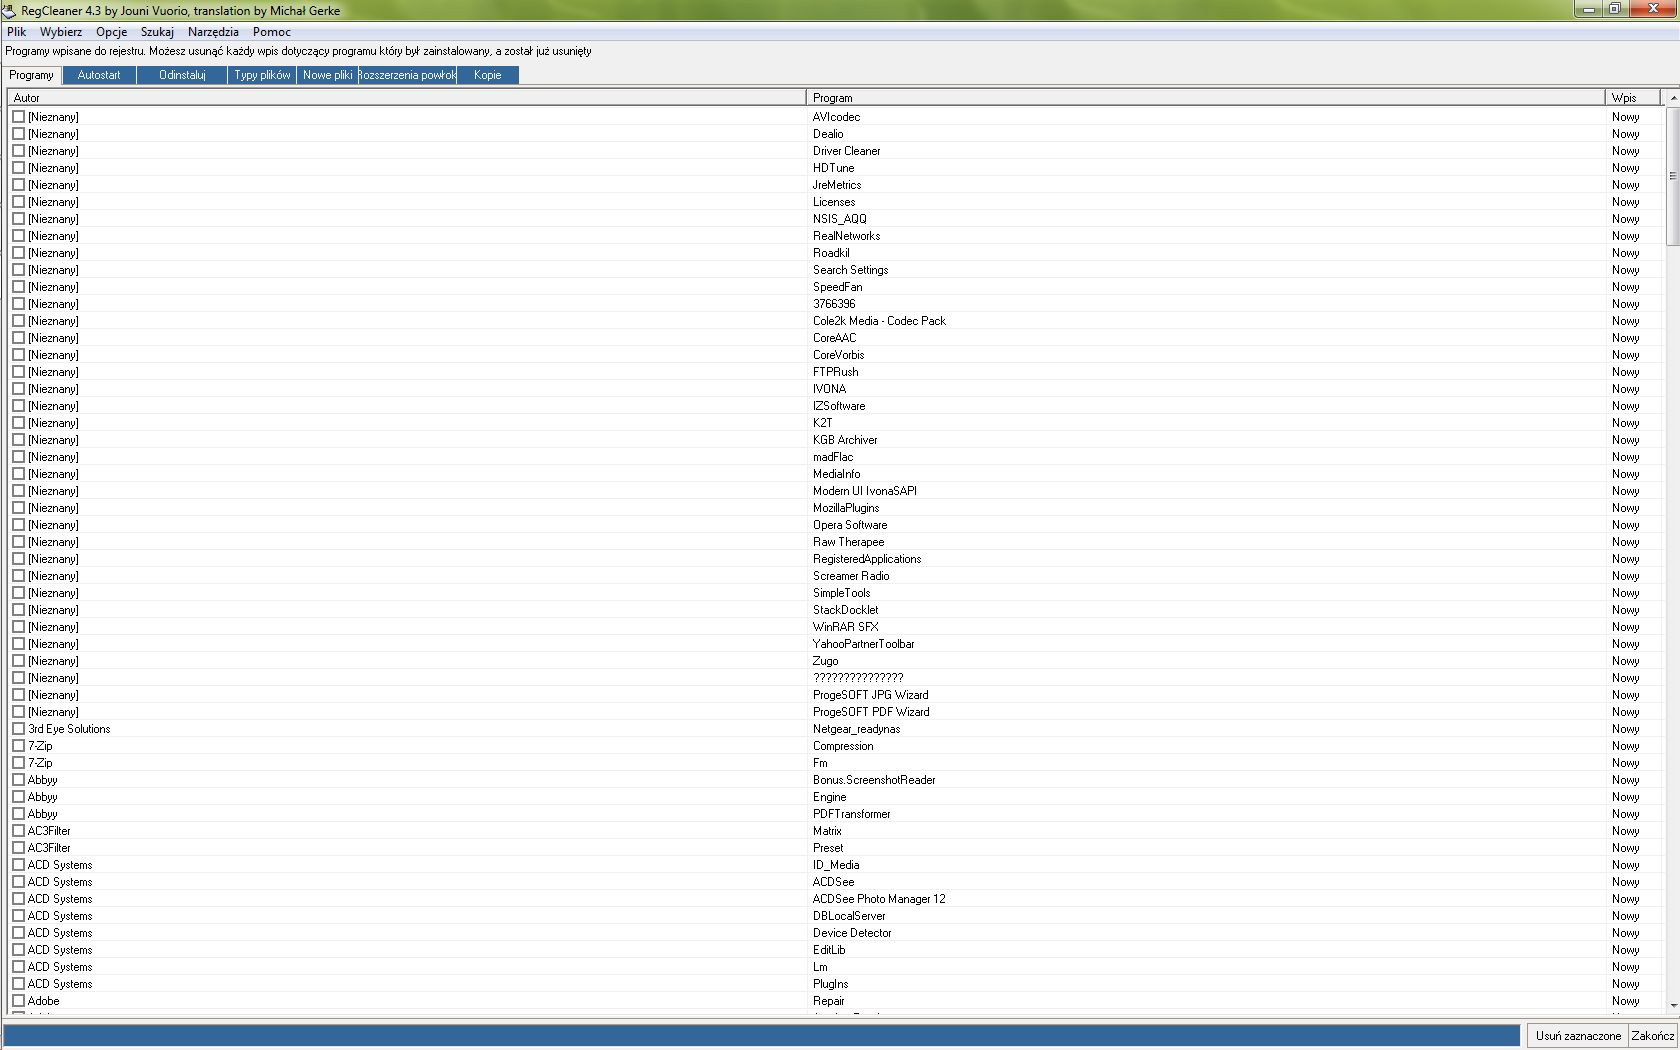Screen dimensions: 1680x1050
Task: Select the ProgeSOFT JPG Wizard text
Action: (x=870, y=695)
